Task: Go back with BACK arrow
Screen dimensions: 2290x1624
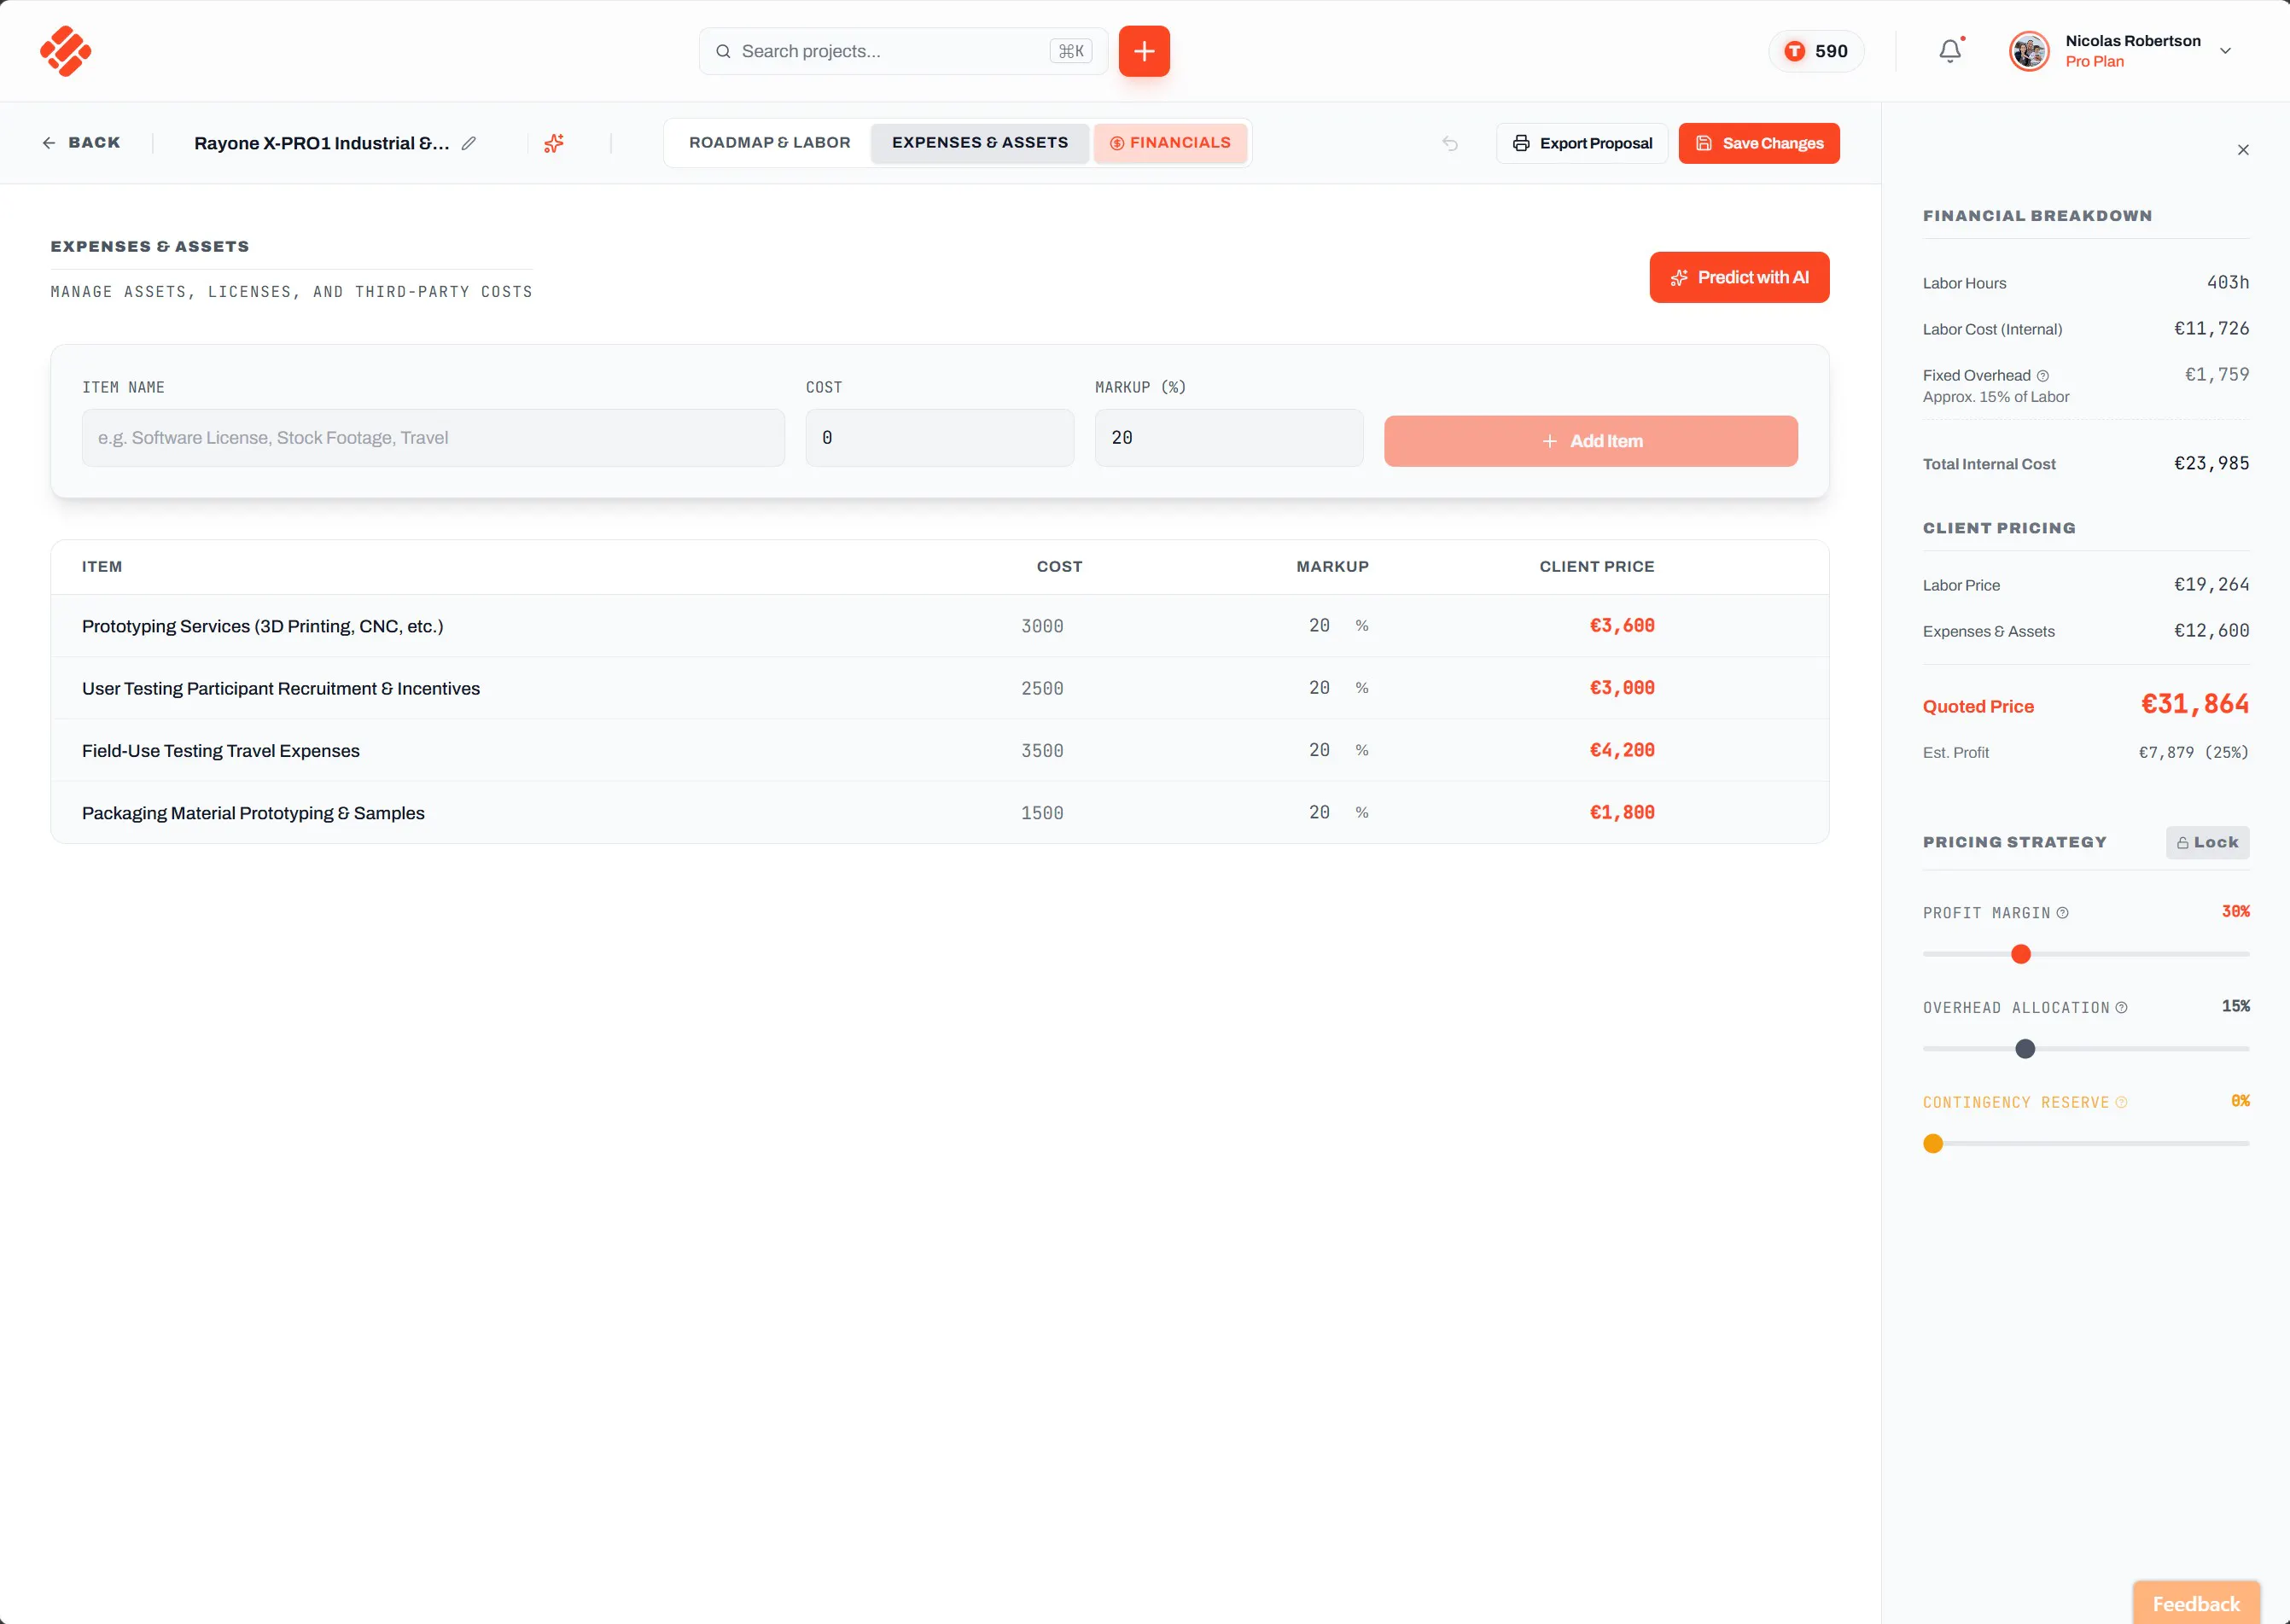Action: pyautogui.click(x=80, y=143)
